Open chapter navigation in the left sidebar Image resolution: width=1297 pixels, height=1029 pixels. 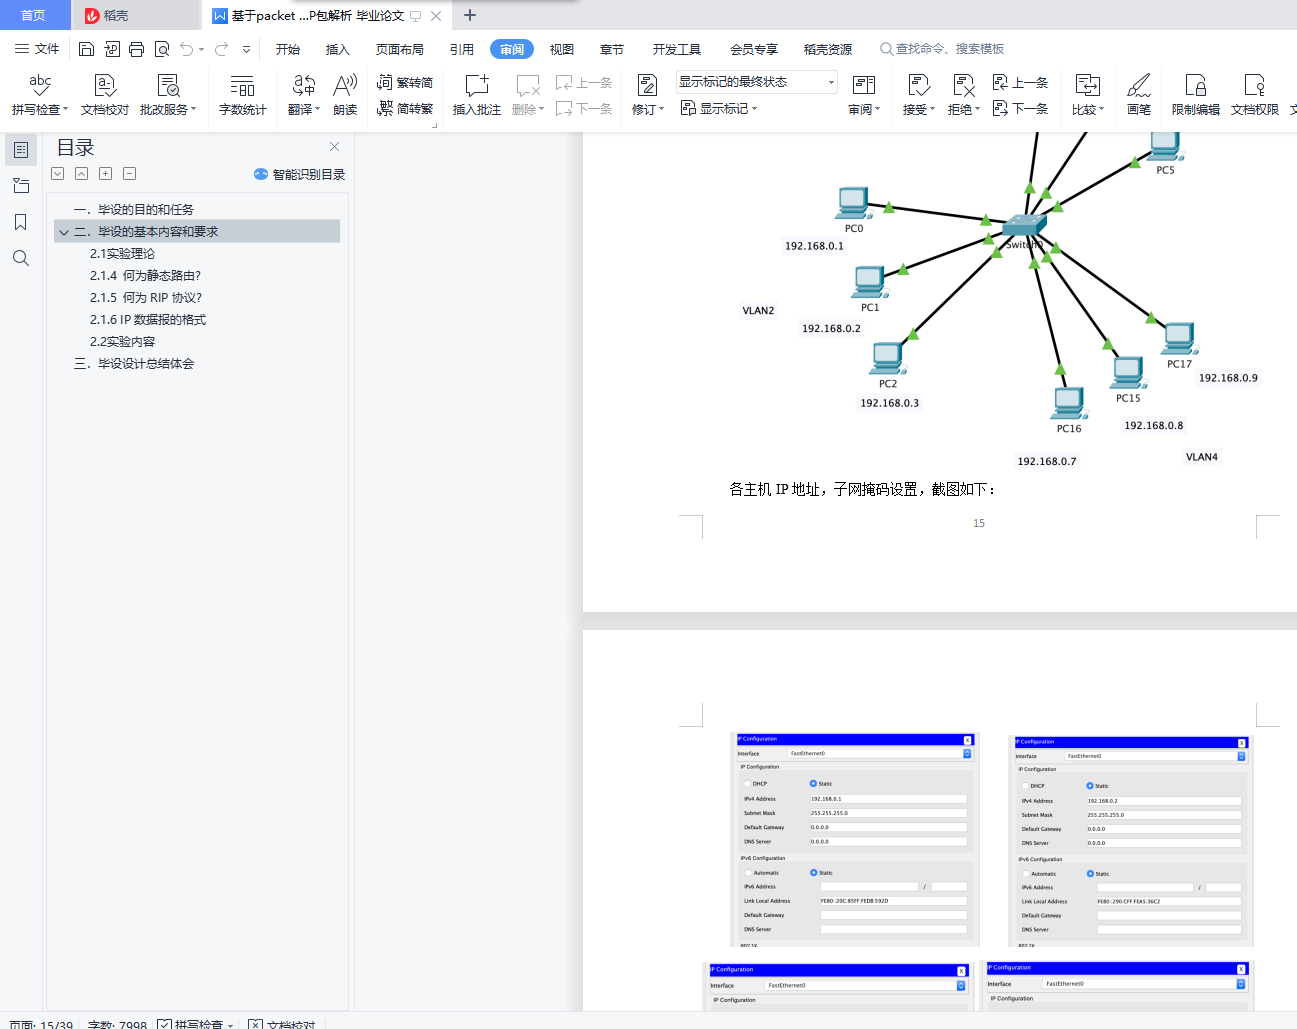click(21, 186)
